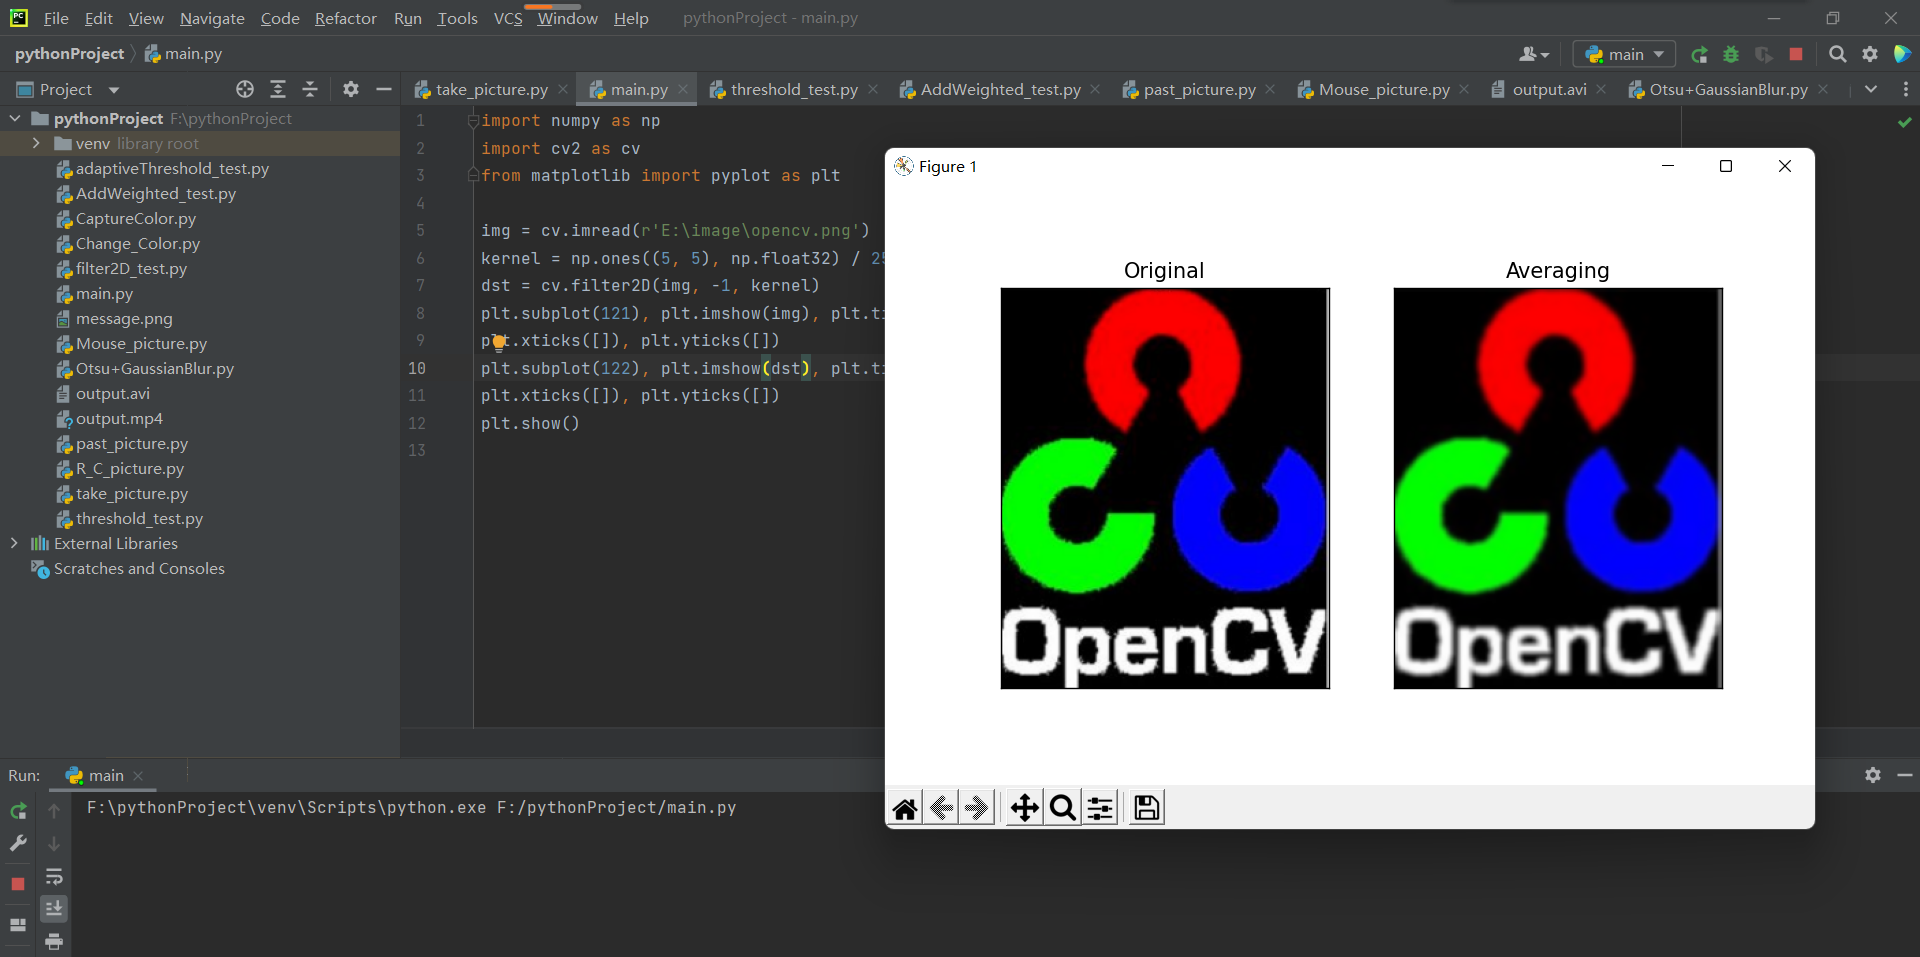The height and width of the screenshot is (957, 1920).
Task: Toggle scroll to end in Run console
Action: [54, 908]
